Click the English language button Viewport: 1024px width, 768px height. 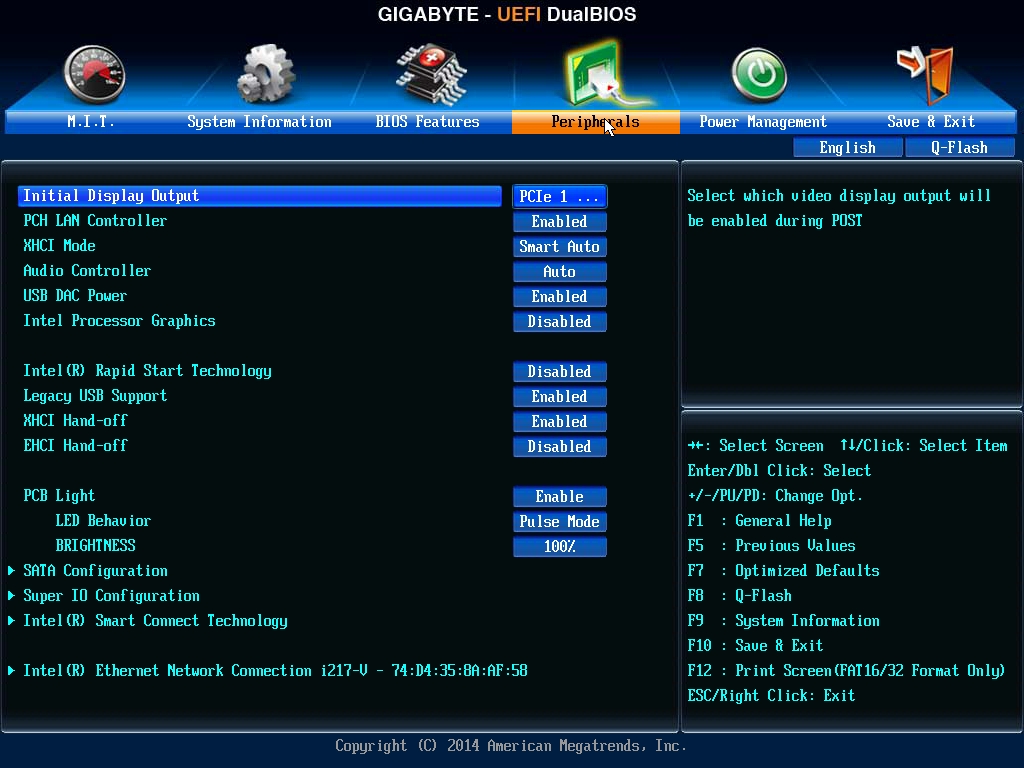coord(848,148)
